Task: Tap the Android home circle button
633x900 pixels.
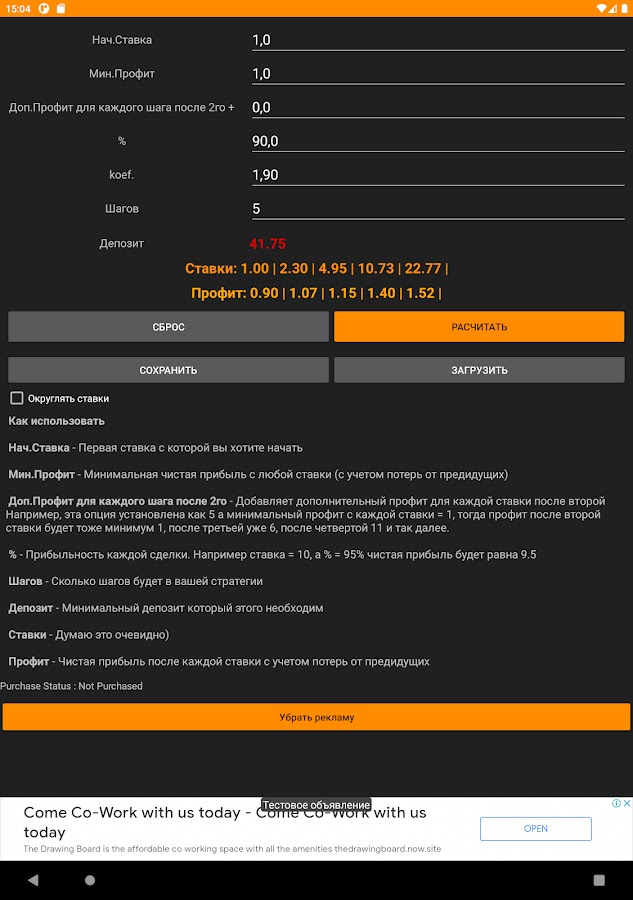Action: pos(90,880)
